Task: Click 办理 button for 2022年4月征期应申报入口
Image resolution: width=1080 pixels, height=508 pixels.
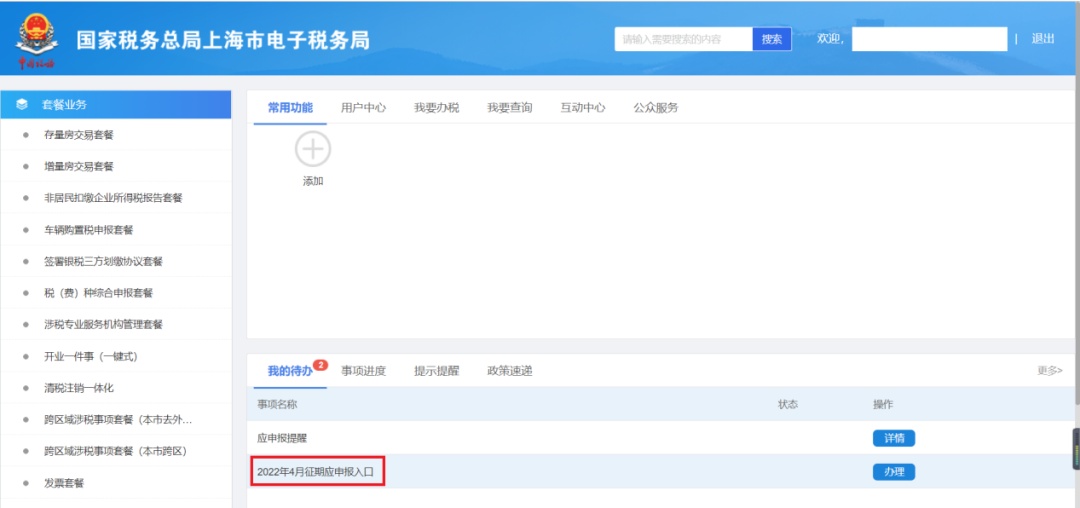Action: click(893, 472)
